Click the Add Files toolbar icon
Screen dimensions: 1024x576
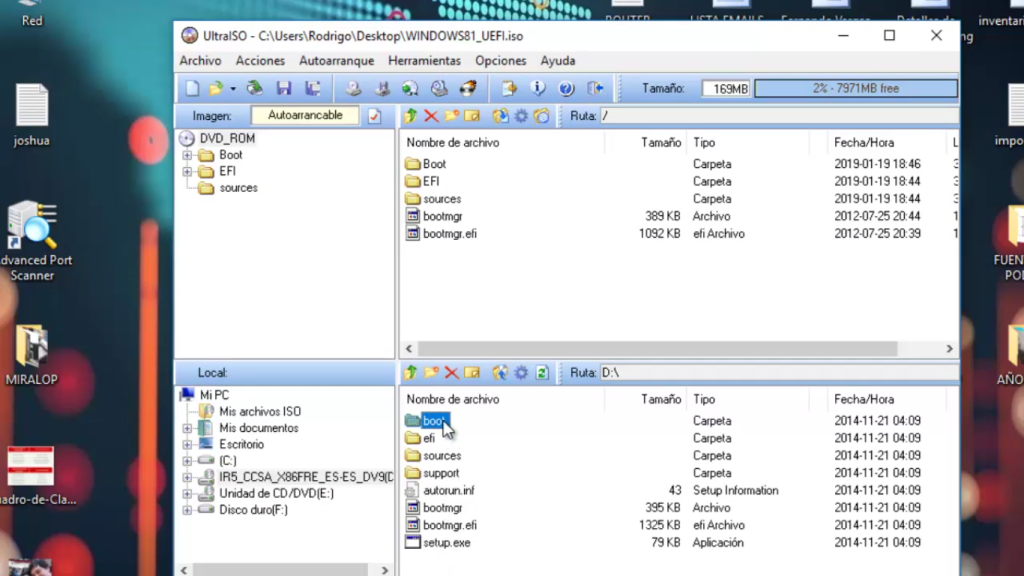[509, 88]
